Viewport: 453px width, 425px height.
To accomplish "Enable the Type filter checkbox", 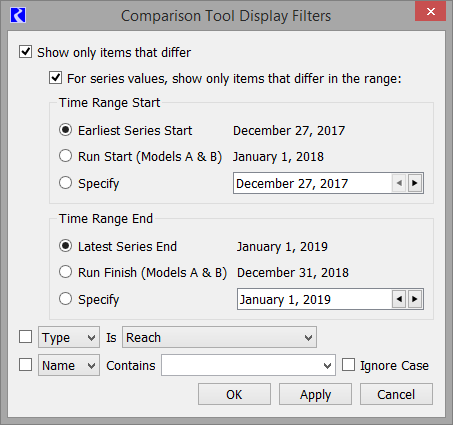I will point(25,337).
